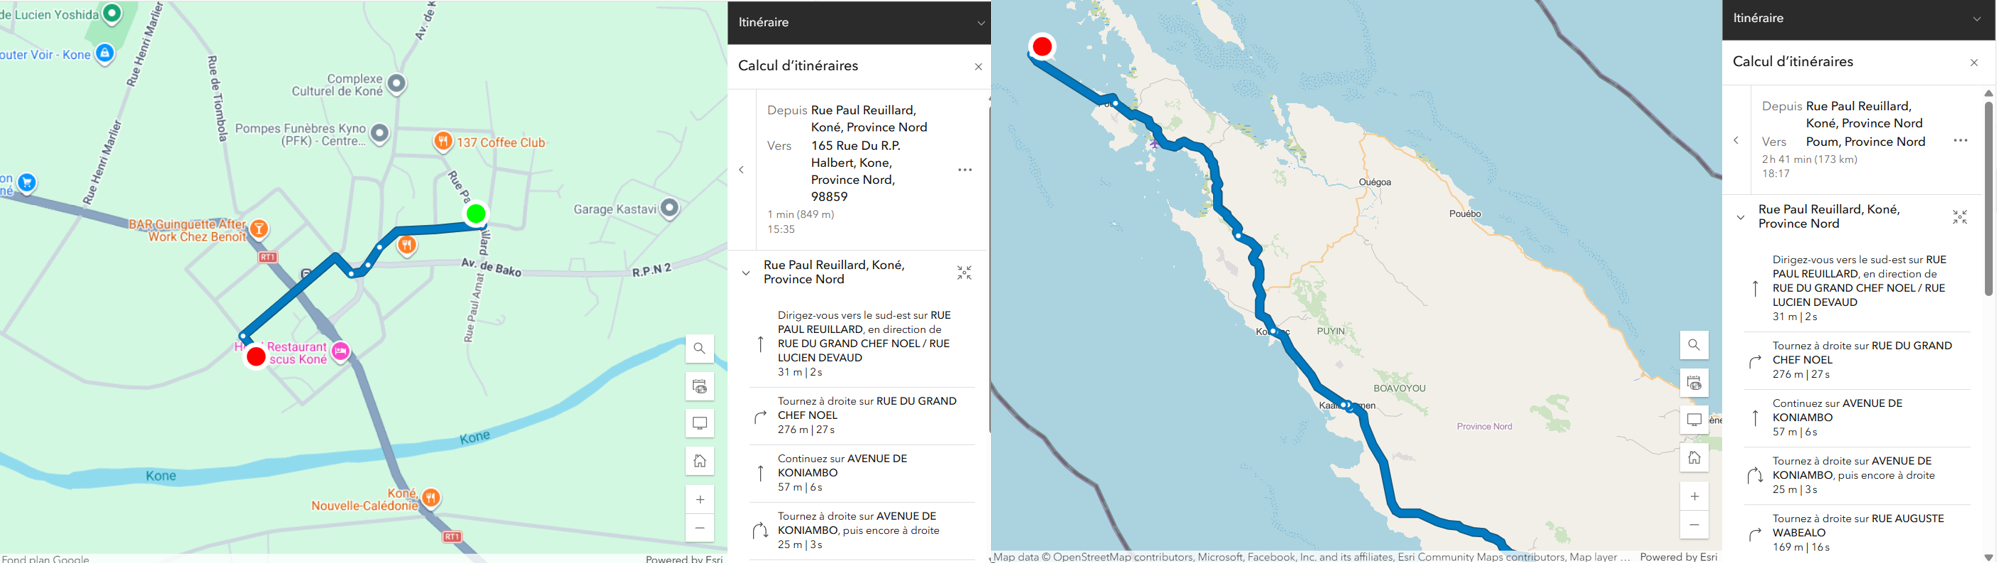The image size is (1997, 563).
Task: Go back from the route to 165 Rue Du R.P. Halbert
Action: point(742,170)
